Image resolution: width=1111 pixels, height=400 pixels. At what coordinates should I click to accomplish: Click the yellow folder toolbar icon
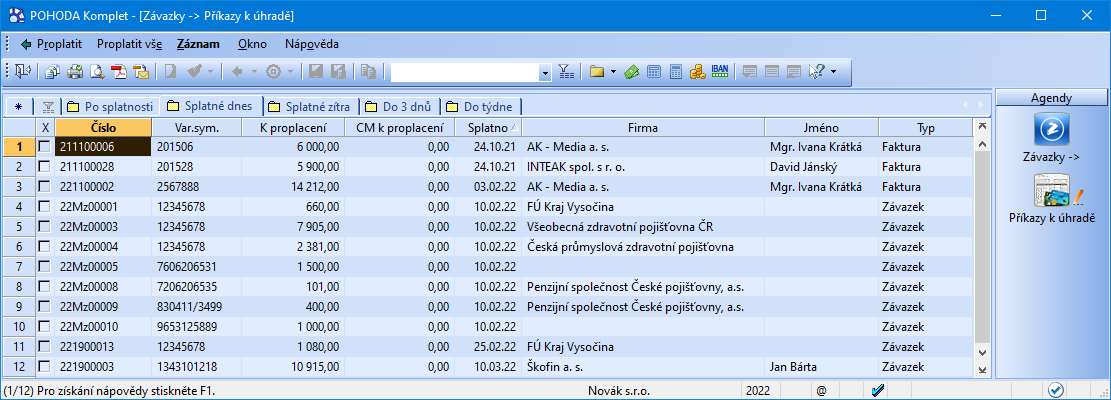coord(597,72)
